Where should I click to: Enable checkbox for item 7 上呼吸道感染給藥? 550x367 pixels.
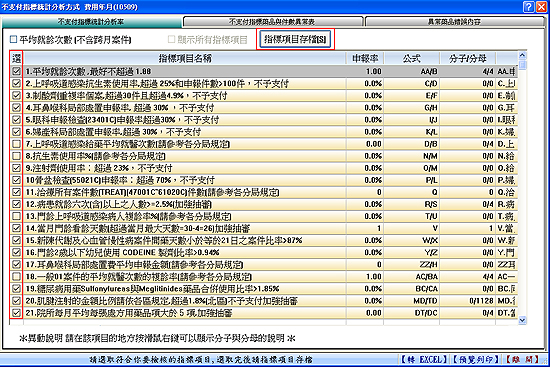[16, 144]
